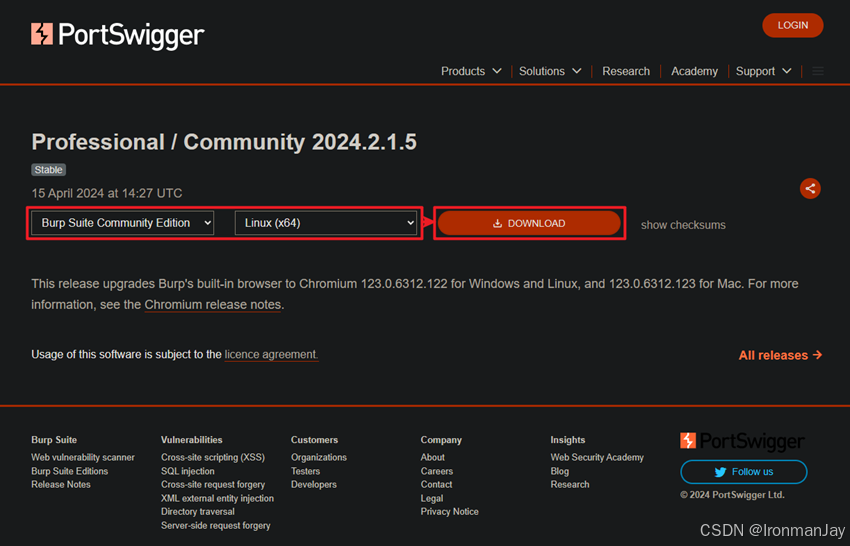Open Research link in Insights footer
This screenshot has width=850, height=546.
pyautogui.click(x=570, y=484)
